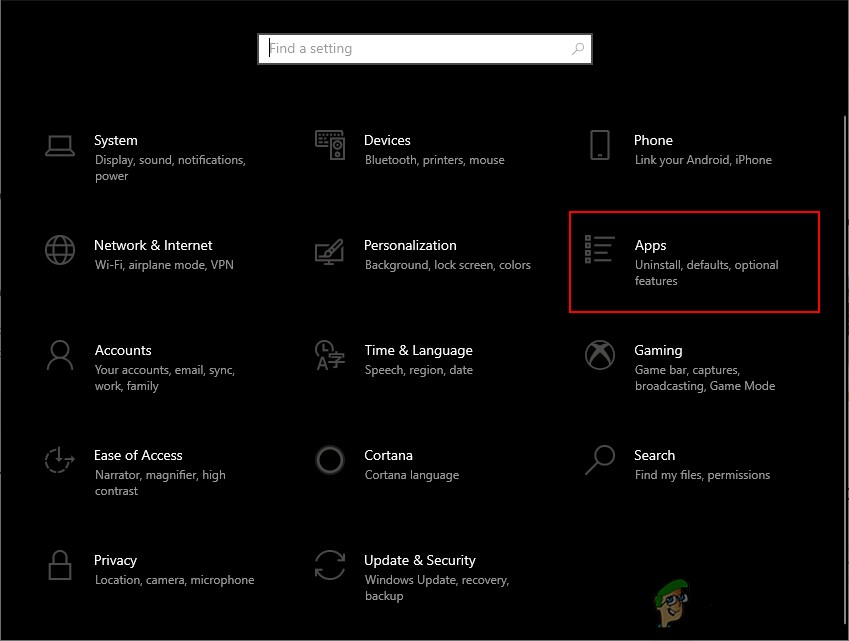This screenshot has height=641, width=849.
Task: Open the Ease of Access icon
Action: click(60, 460)
